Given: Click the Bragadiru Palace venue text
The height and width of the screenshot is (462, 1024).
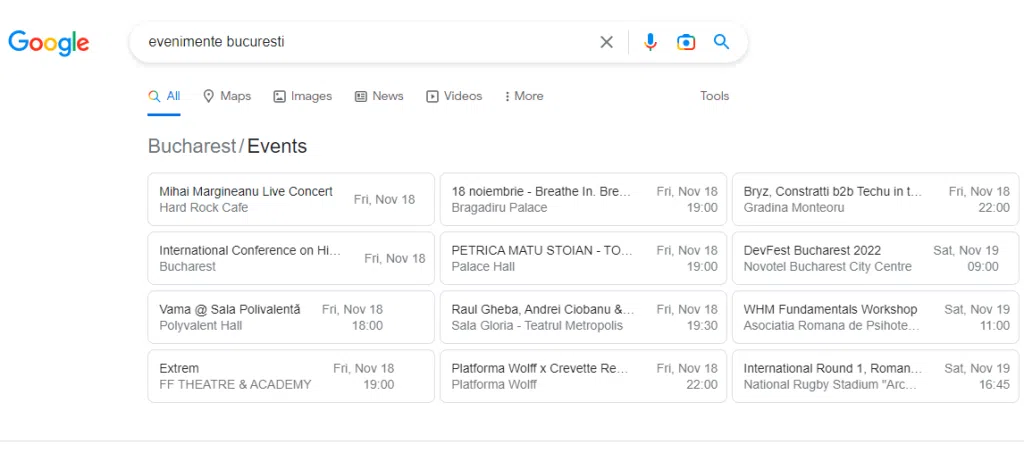Looking at the screenshot, I should (x=500, y=208).
